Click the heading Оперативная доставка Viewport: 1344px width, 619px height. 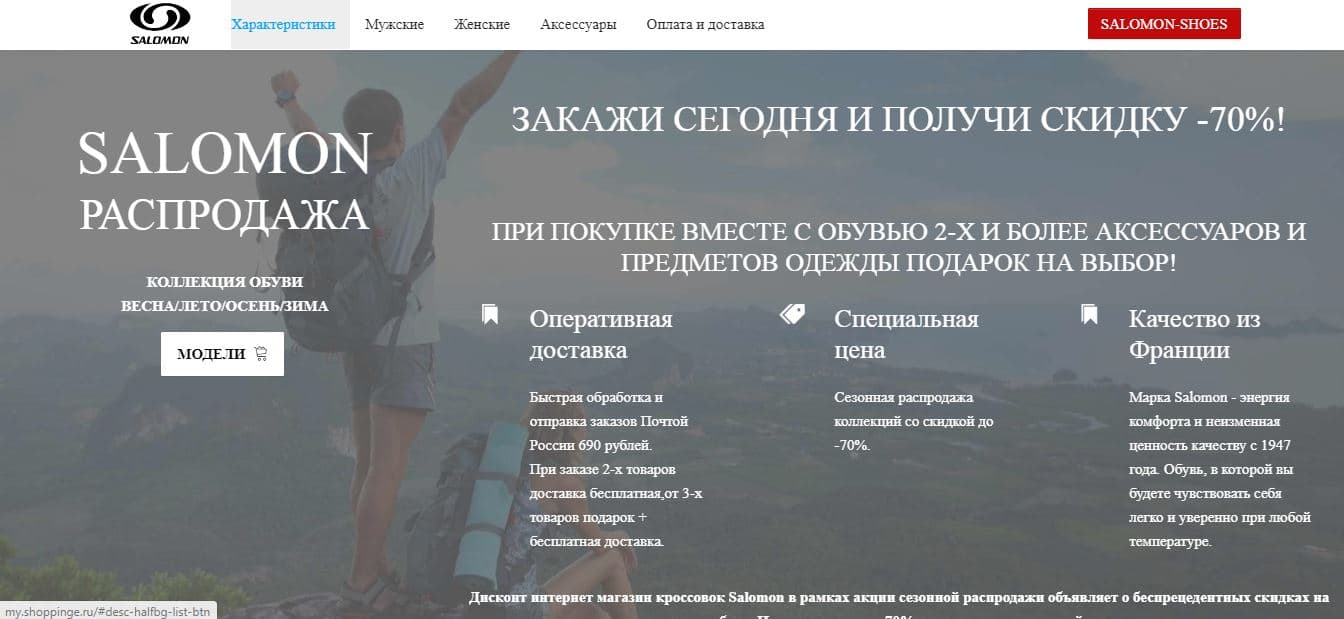tap(601, 334)
